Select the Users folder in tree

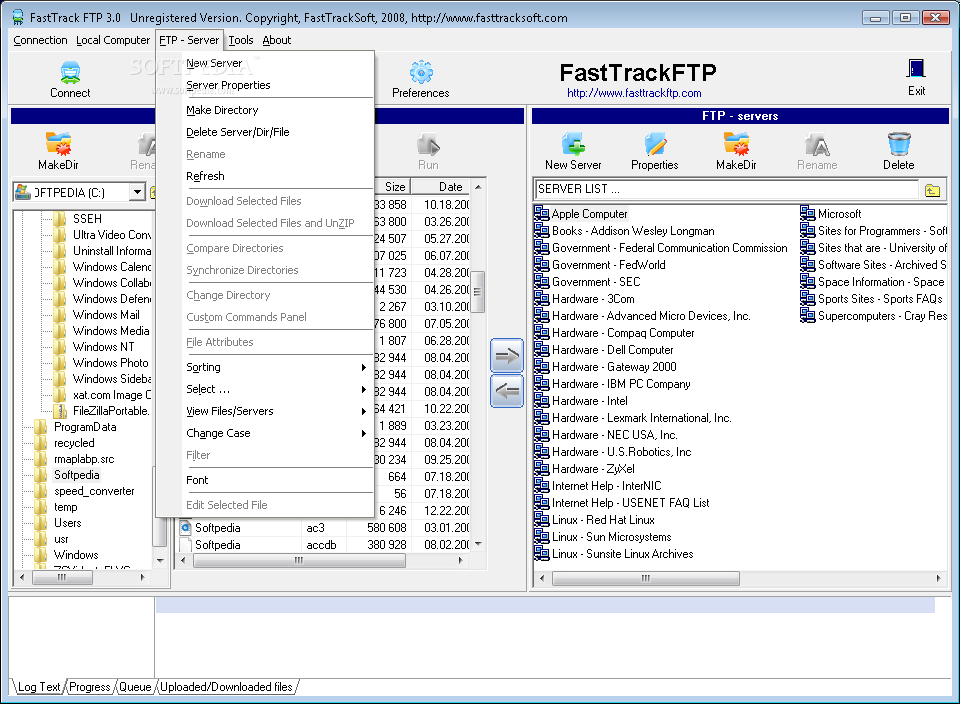point(58,523)
